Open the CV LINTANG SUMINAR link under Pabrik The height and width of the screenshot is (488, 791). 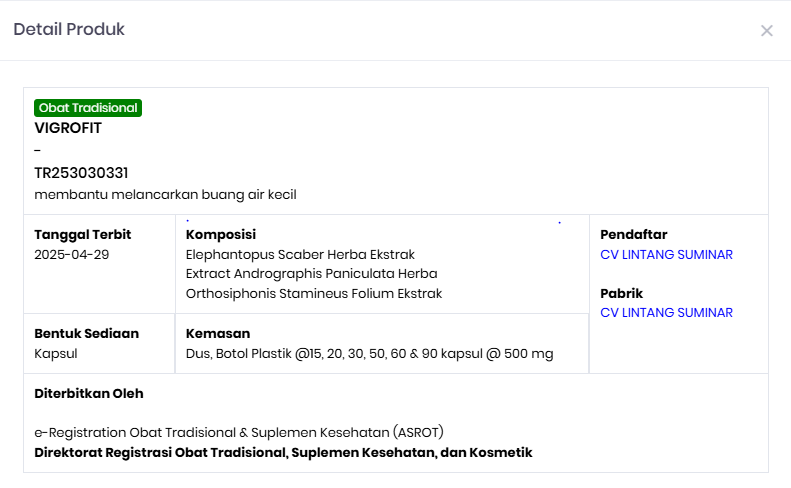point(666,313)
